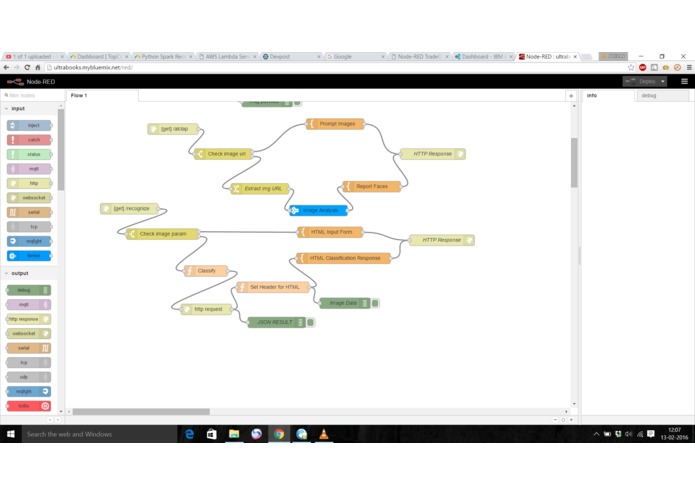Select the status node in palette

(29, 154)
